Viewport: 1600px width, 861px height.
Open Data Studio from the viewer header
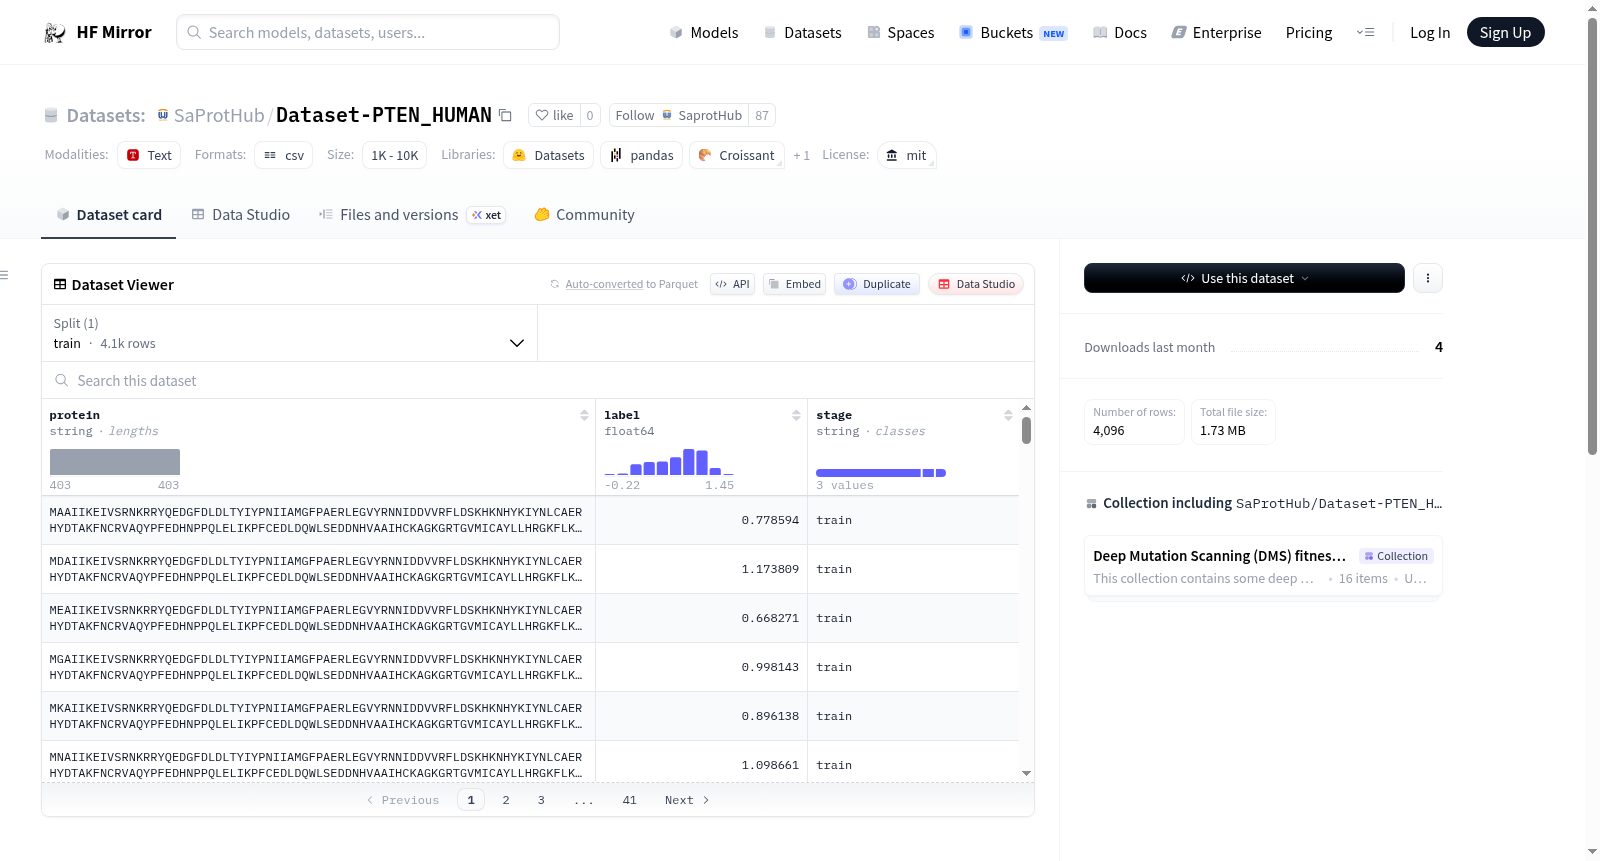[976, 285]
